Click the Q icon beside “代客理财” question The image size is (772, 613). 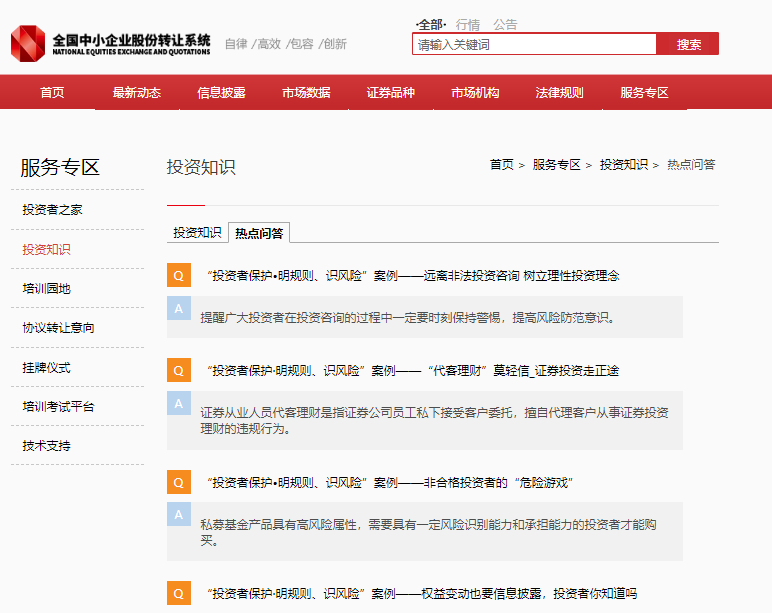point(178,370)
